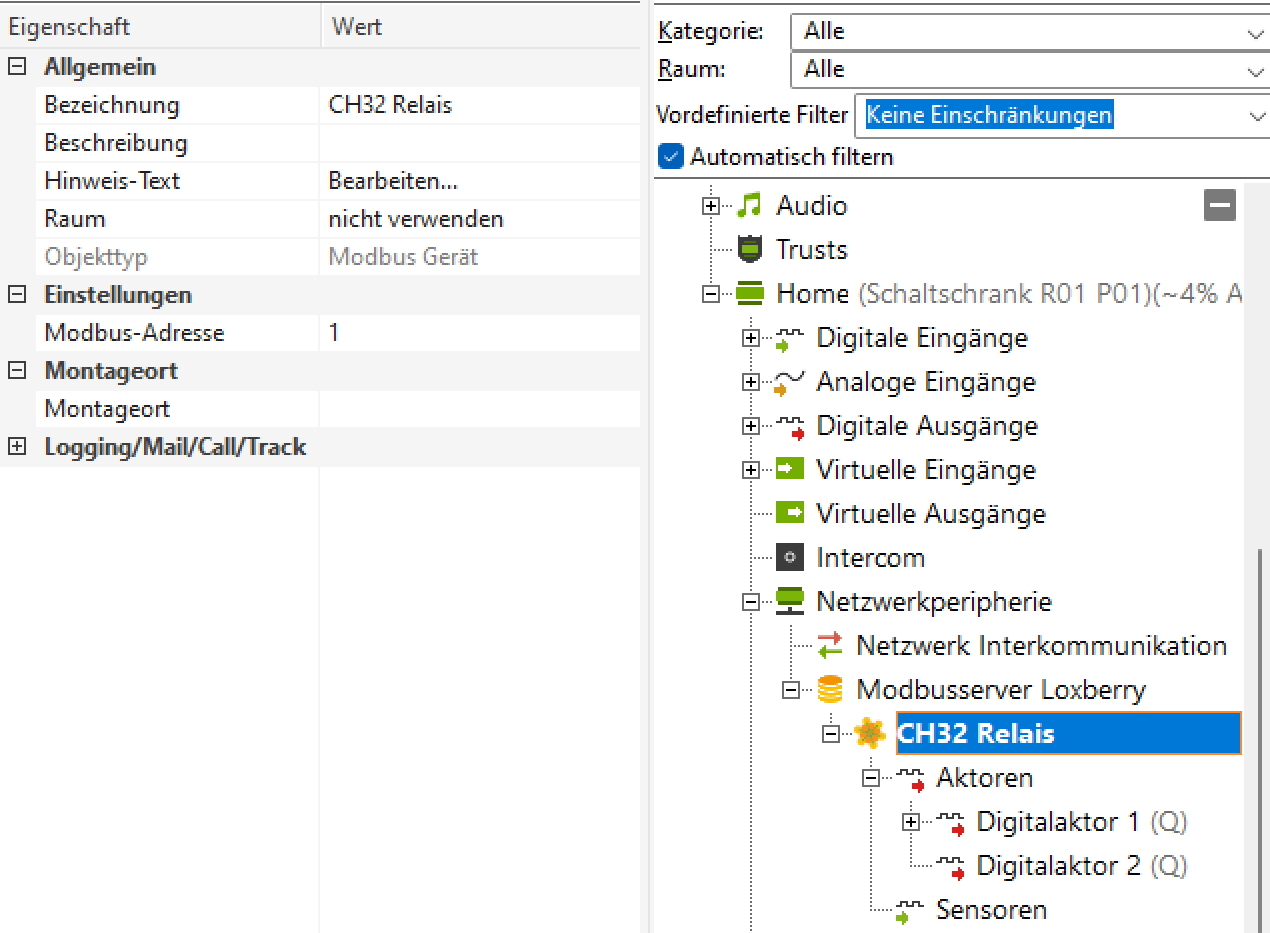Viewport: 1270px width, 933px height.
Task: Toggle the Automatisch filtern checkbox
Action: (x=672, y=157)
